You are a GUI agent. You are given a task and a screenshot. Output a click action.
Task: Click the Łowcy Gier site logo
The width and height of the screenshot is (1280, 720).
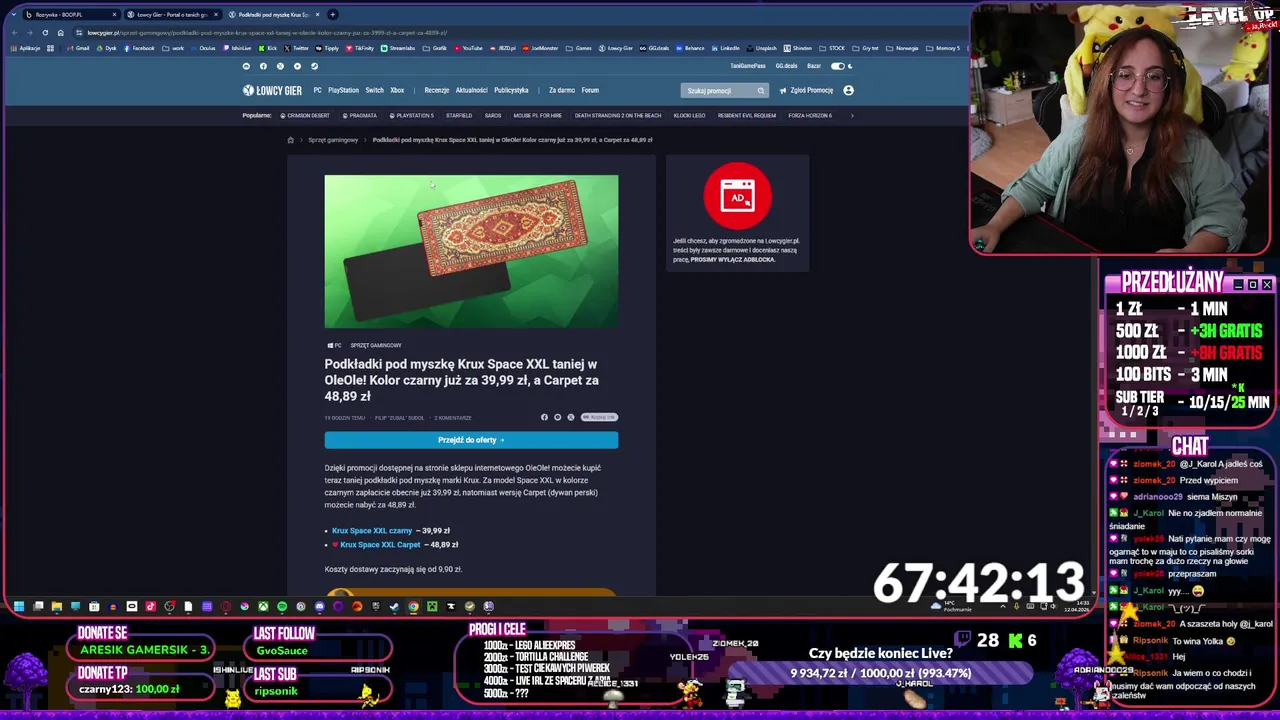click(272, 90)
